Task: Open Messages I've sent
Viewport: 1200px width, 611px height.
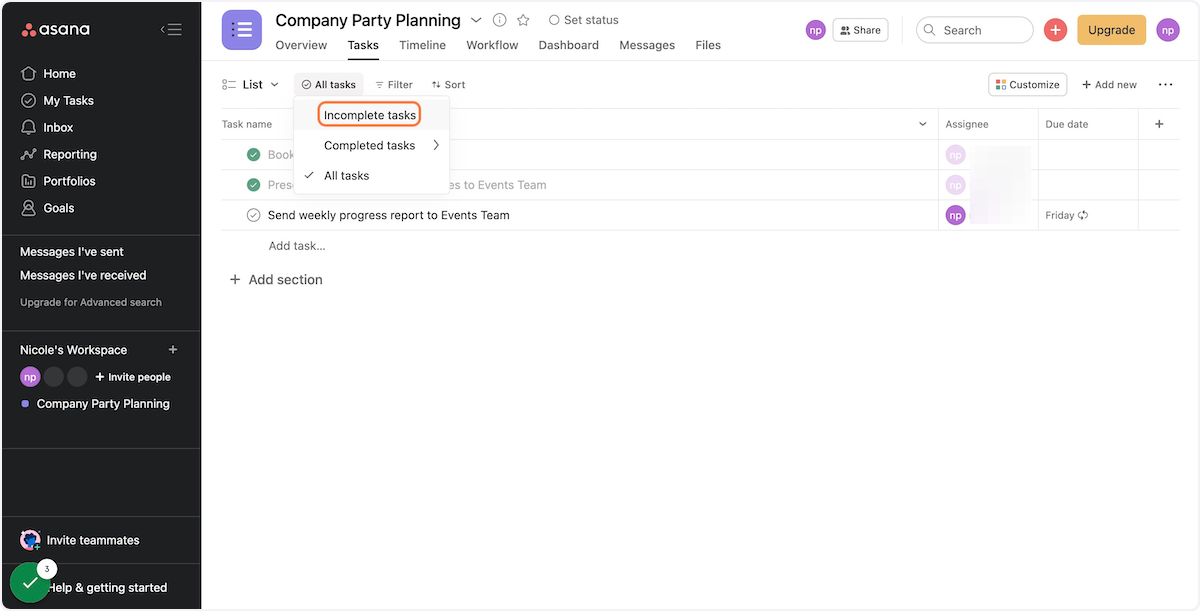Action: (x=72, y=252)
